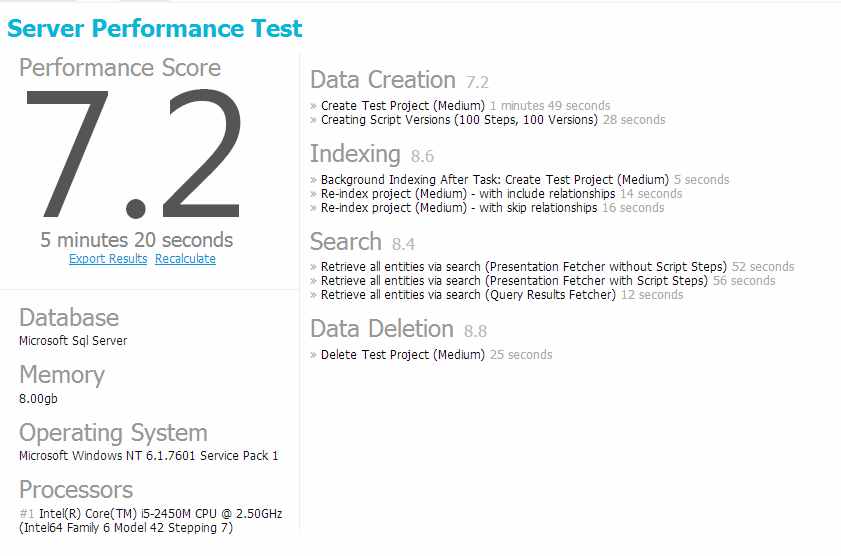Click the Operating System heading
The height and width of the screenshot is (556, 841).
point(113,433)
